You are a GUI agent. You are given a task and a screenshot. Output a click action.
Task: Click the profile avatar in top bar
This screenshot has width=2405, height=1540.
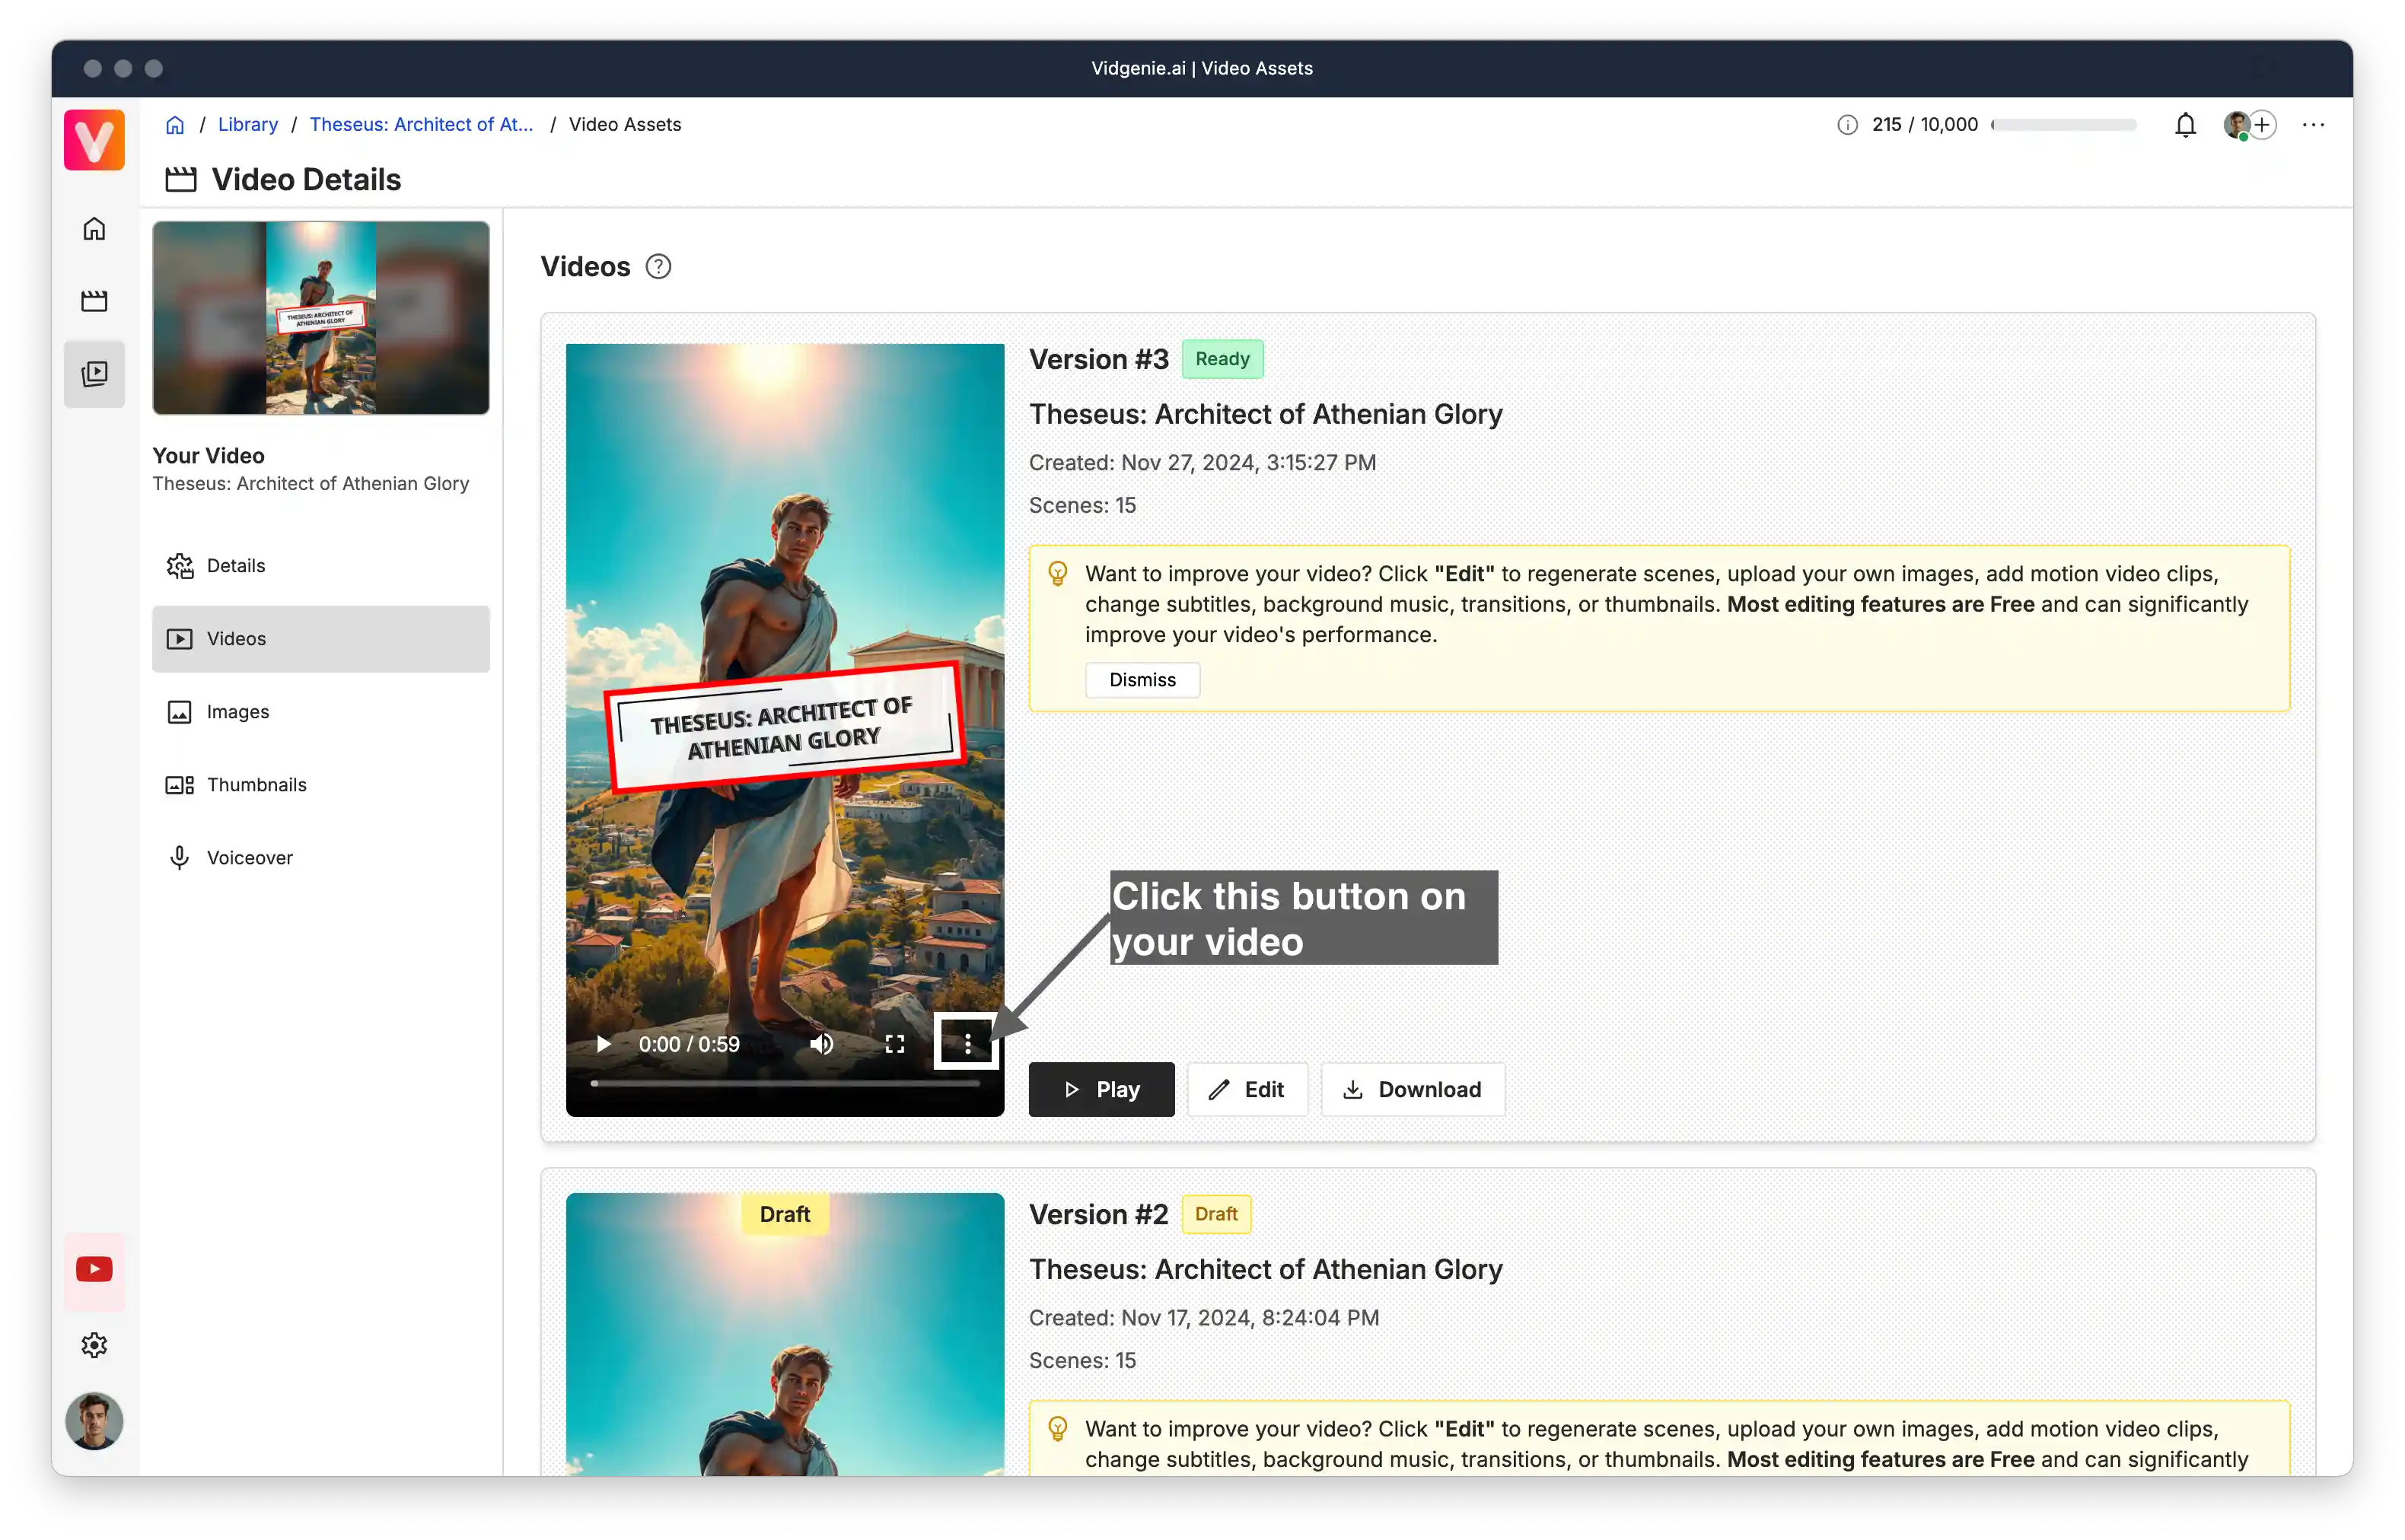click(2236, 125)
